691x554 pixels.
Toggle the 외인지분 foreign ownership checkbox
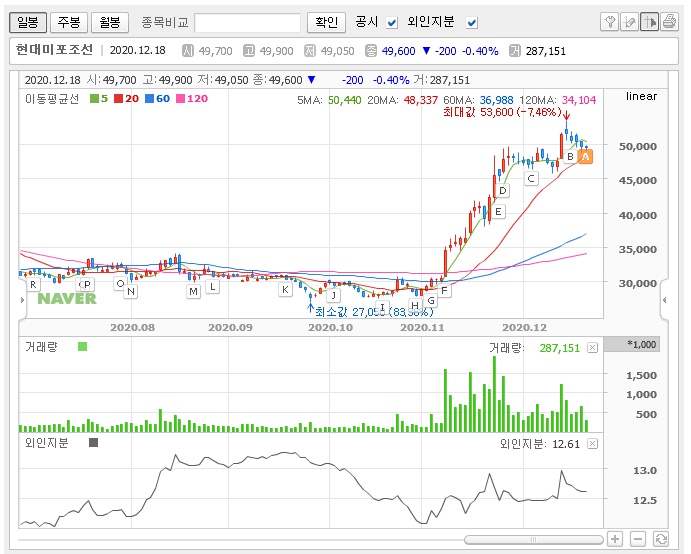(472, 22)
